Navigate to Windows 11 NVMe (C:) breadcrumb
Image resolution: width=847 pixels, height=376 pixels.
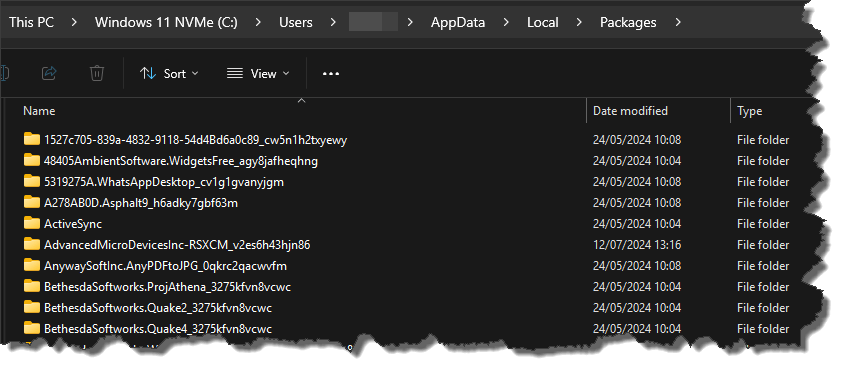(166, 22)
